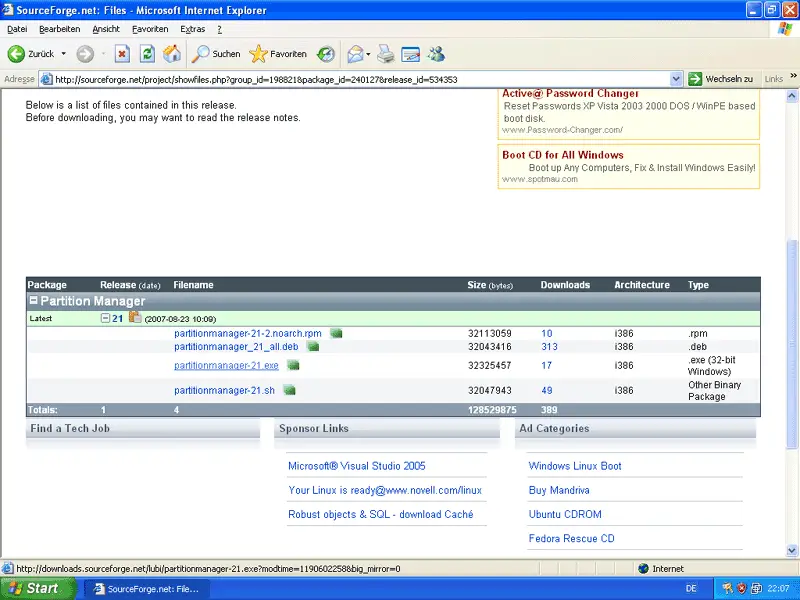This screenshot has height=600, width=800.
Task: Collapse release 21 file list
Action: coord(106,318)
